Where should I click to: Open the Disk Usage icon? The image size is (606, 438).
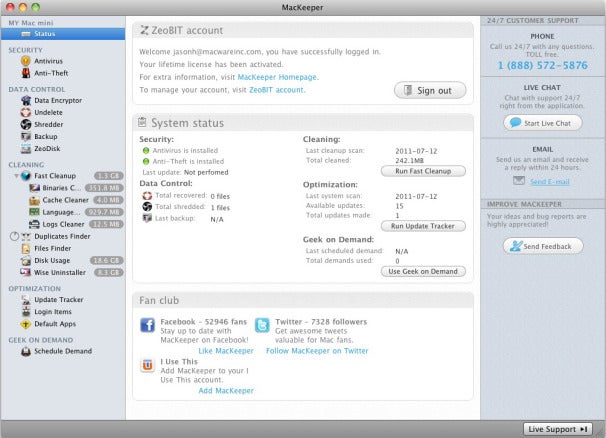pyautogui.click(x=26, y=261)
